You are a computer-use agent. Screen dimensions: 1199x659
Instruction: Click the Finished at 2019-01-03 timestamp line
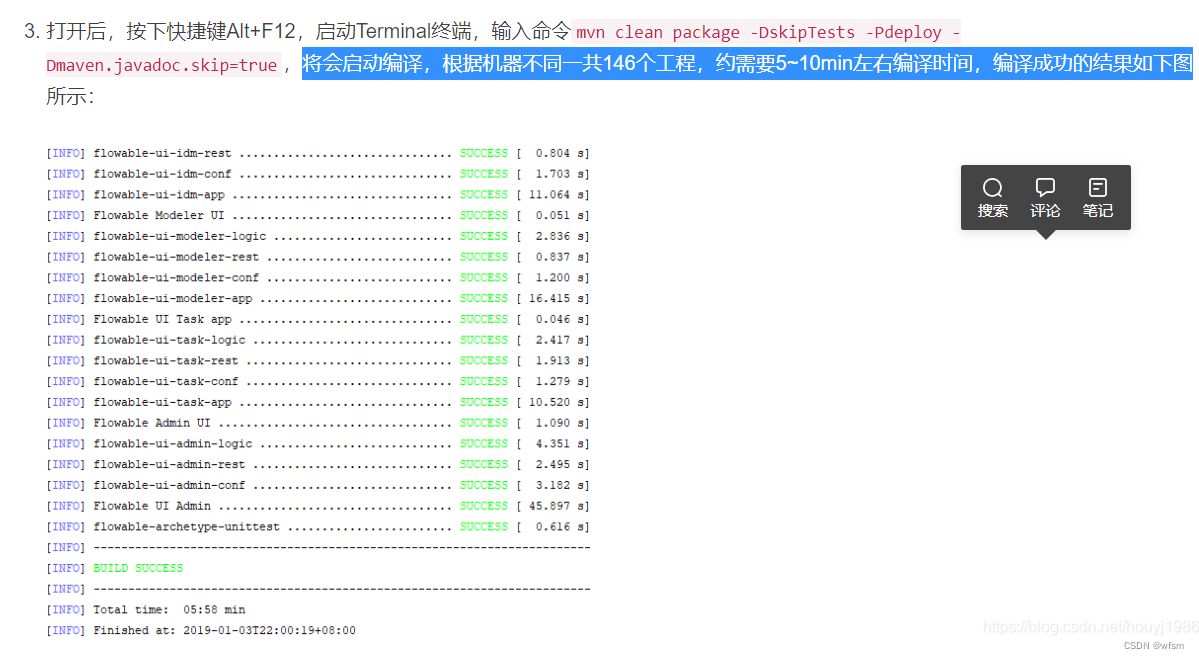(201, 631)
